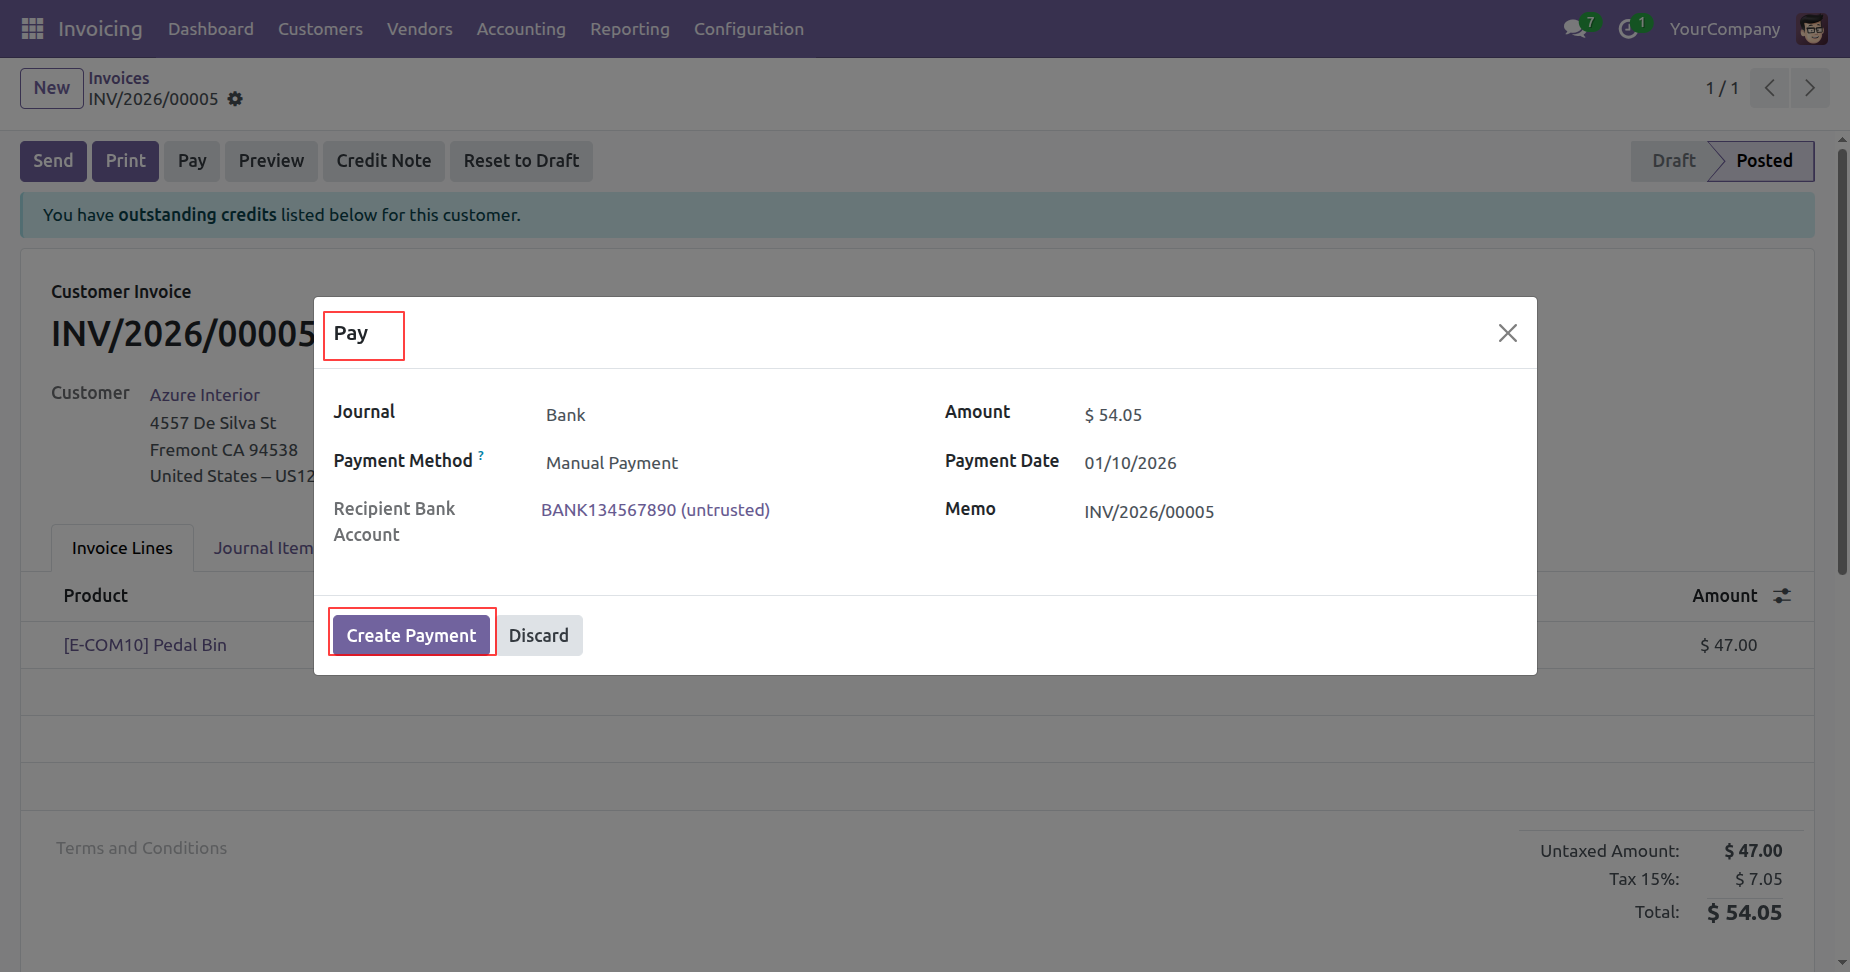Go to previous record arrow

pos(1769,88)
